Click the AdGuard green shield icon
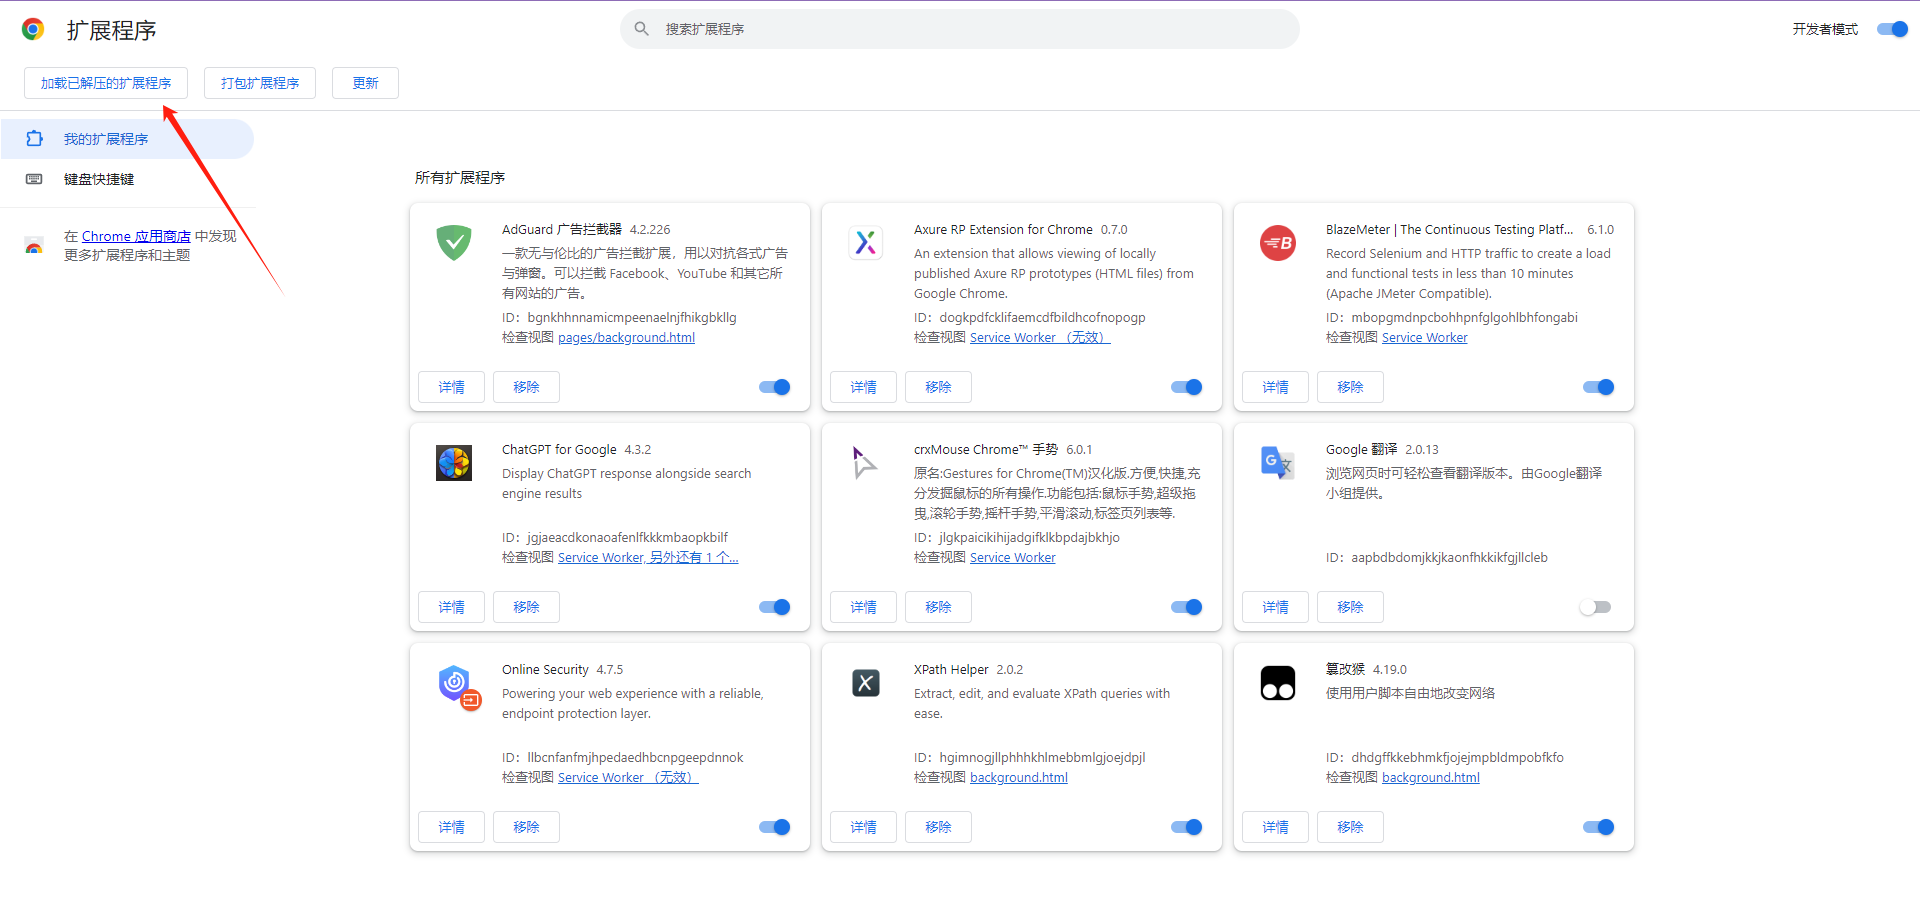The width and height of the screenshot is (1920, 924). point(454,242)
